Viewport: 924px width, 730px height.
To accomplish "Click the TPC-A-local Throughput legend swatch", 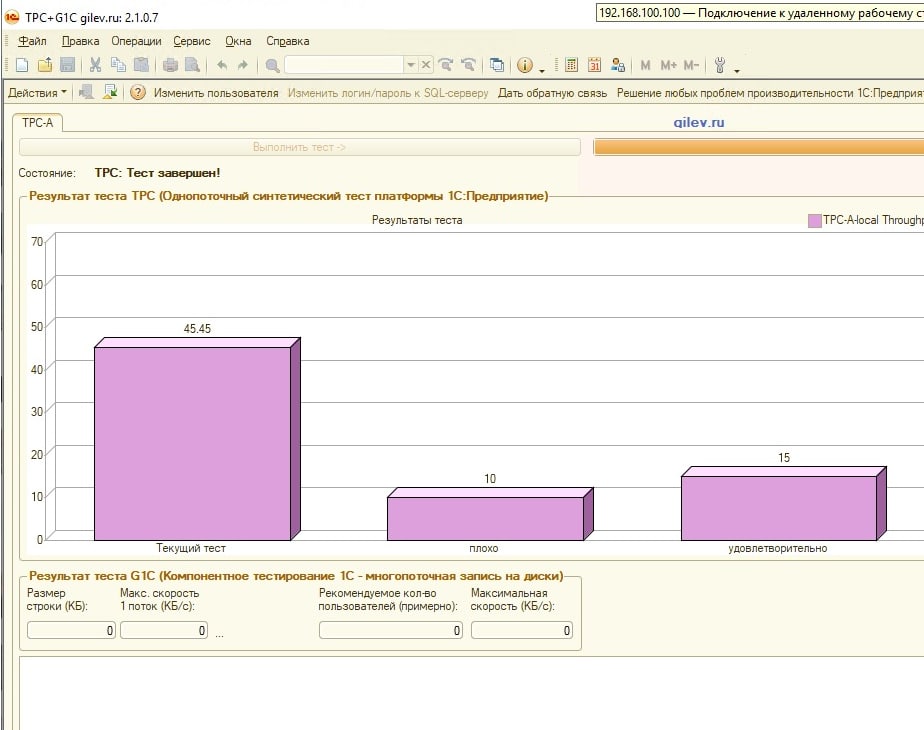I will click(x=814, y=221).
